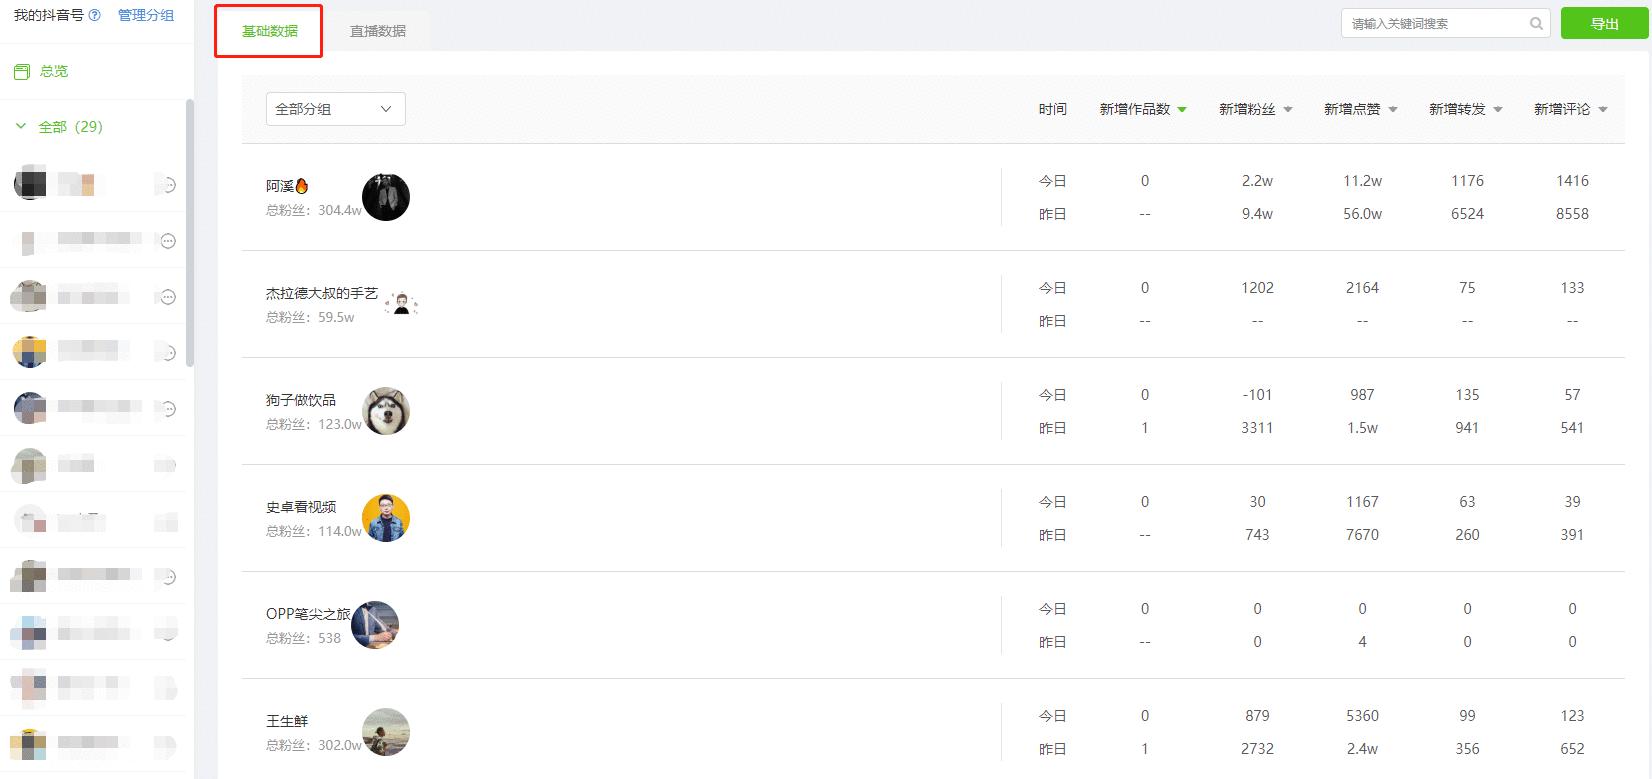Focus the keyword search input field
1652x779 pixels.
pyautogui.click(x=1436, y=24)
